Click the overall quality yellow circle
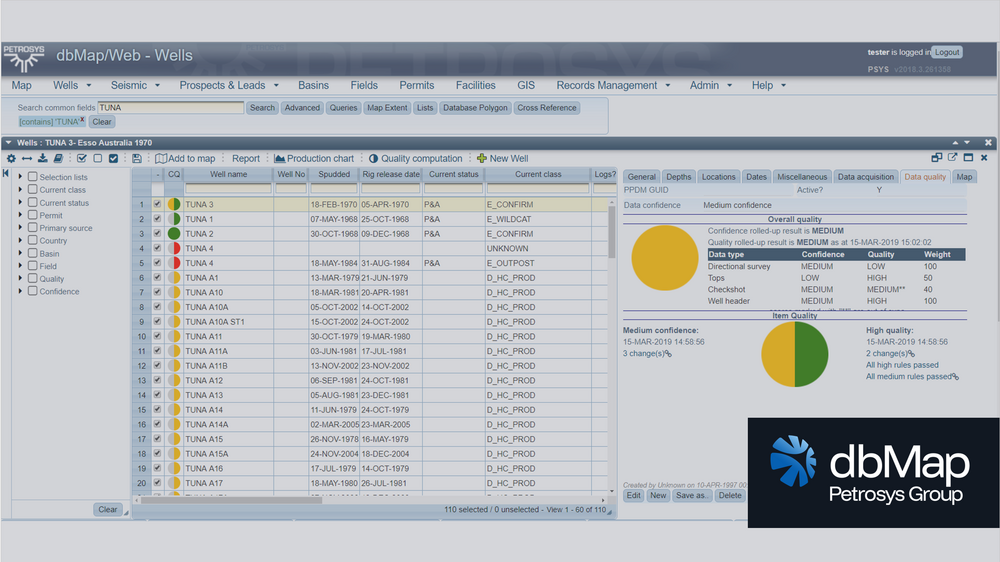Screen dimensions: 1000x562 point(665,258)
